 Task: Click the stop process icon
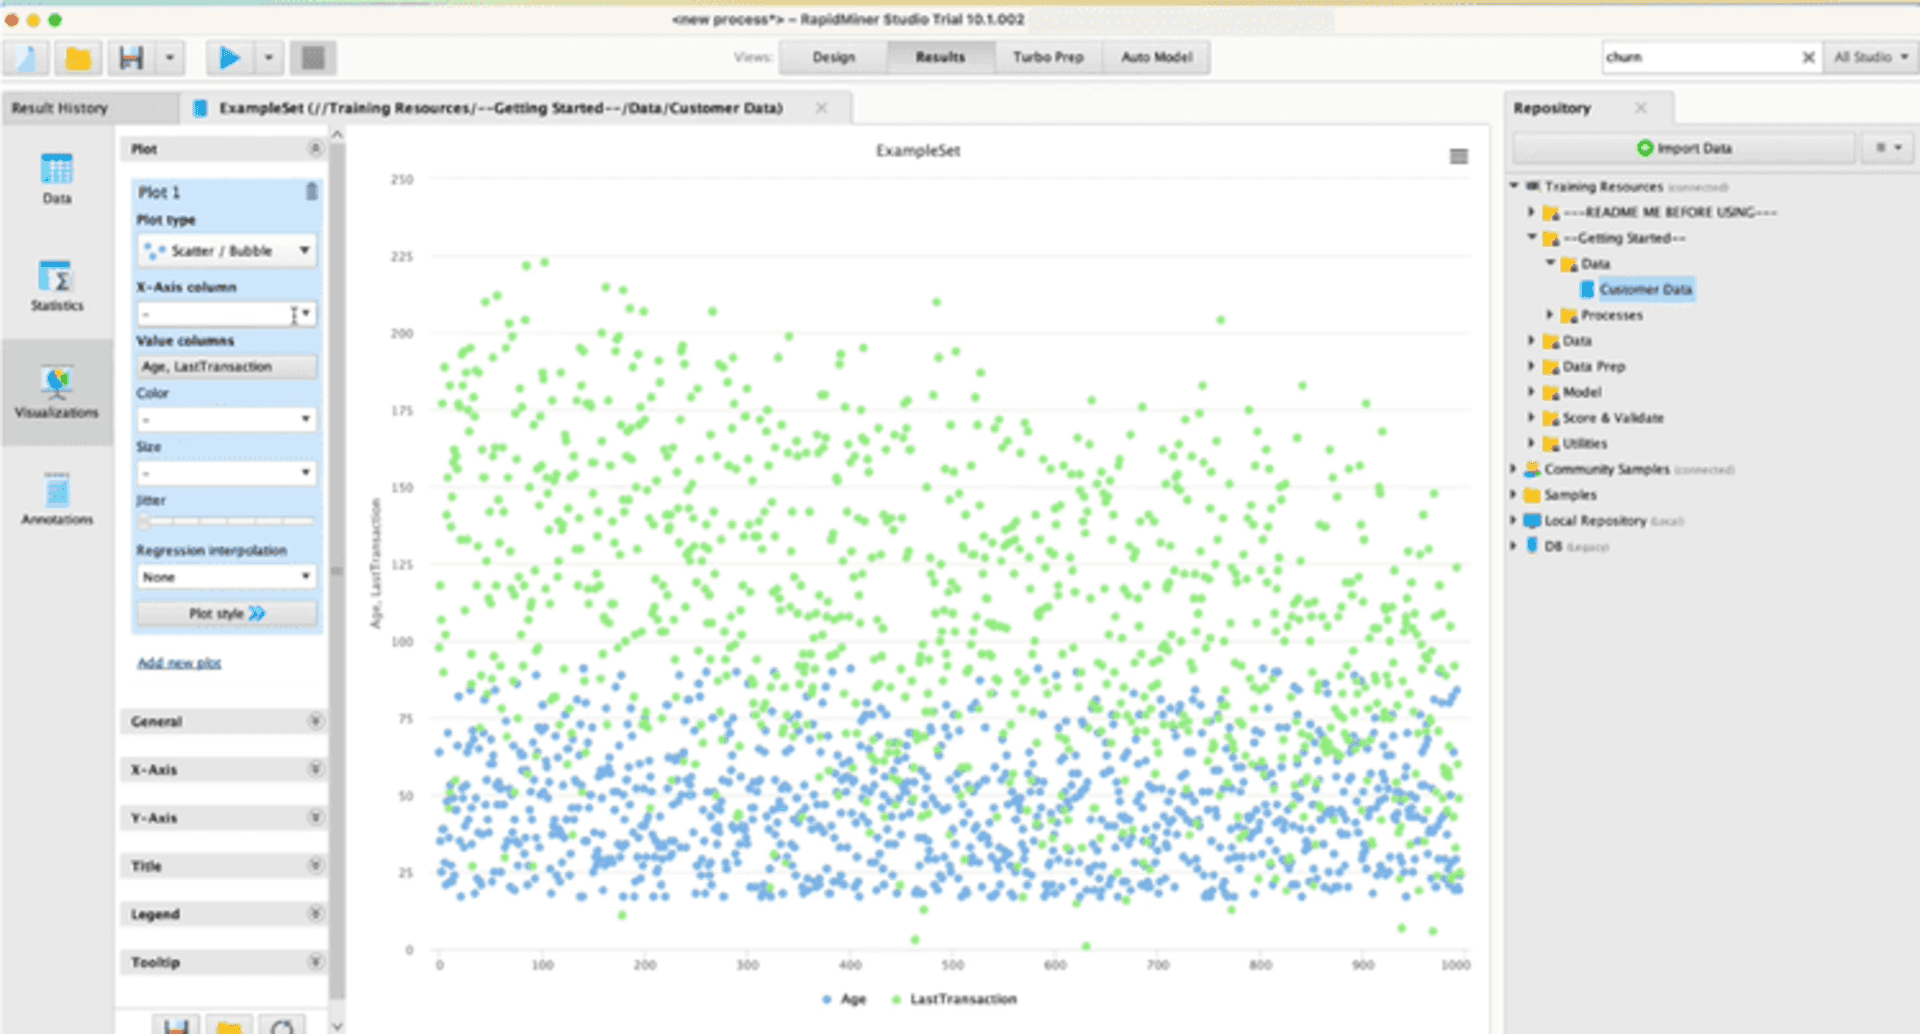[x=313, y=57]
